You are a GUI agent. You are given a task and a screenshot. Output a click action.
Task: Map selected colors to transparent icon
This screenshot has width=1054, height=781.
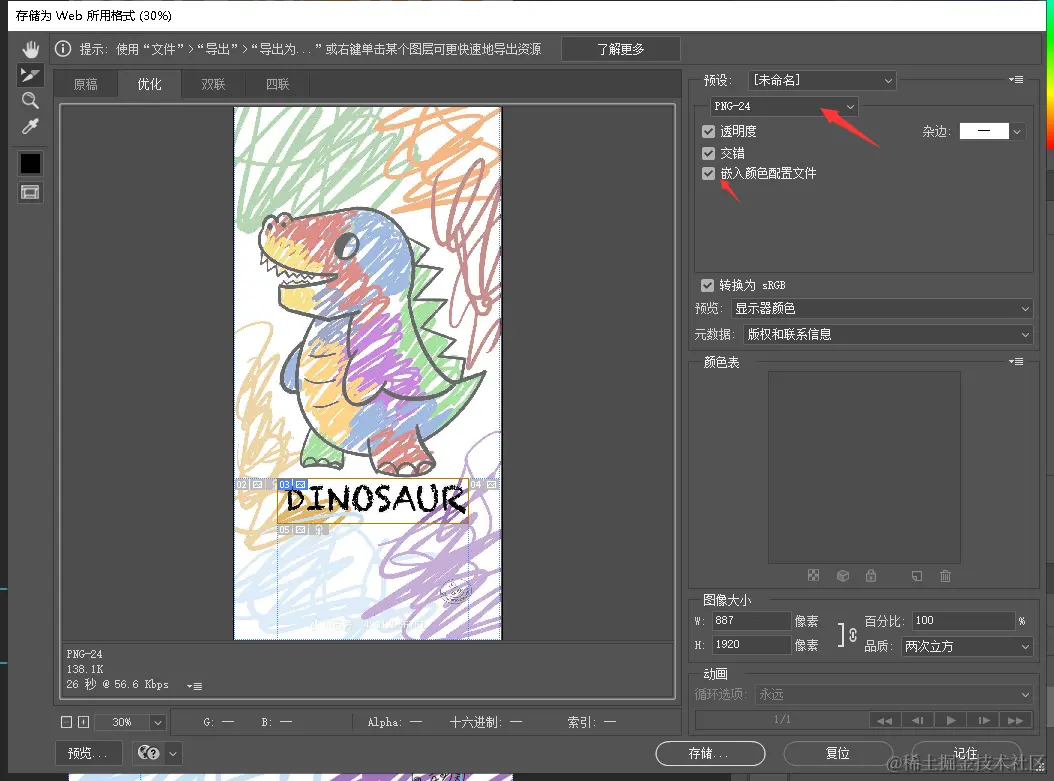[813, 575]
